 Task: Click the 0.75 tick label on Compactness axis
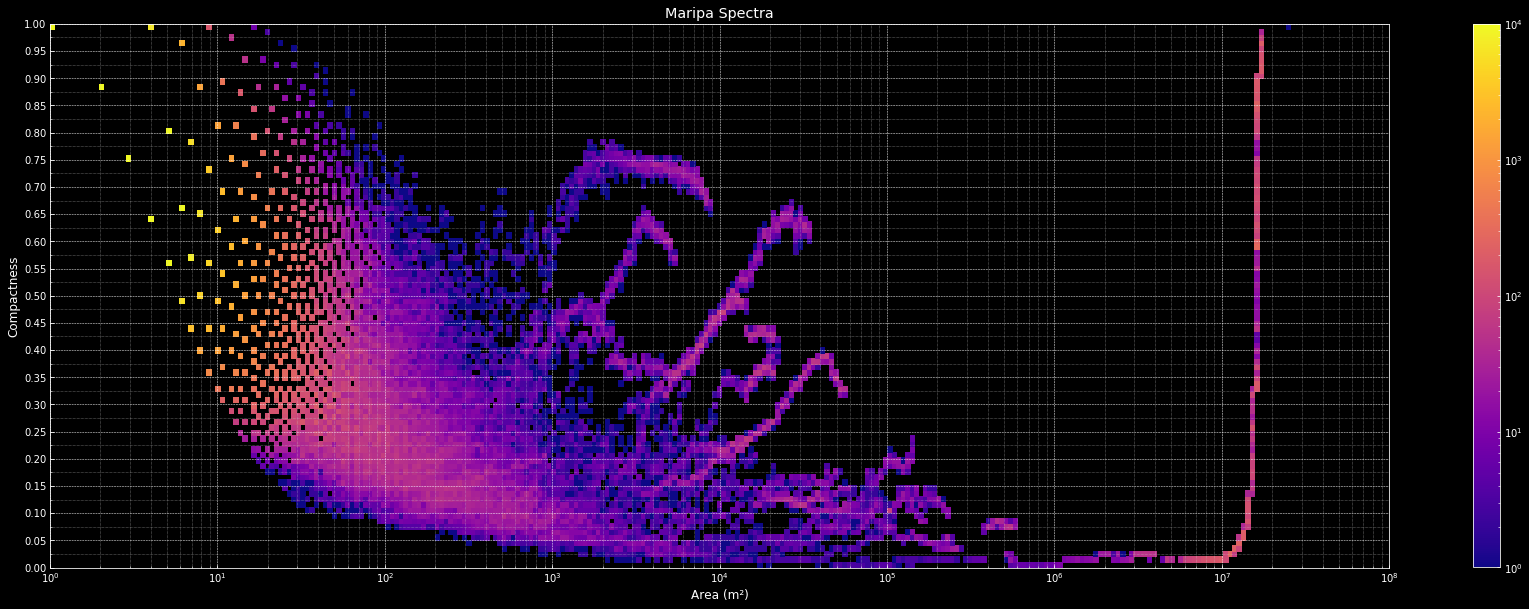pyautogui.click(x=34, y=160)
